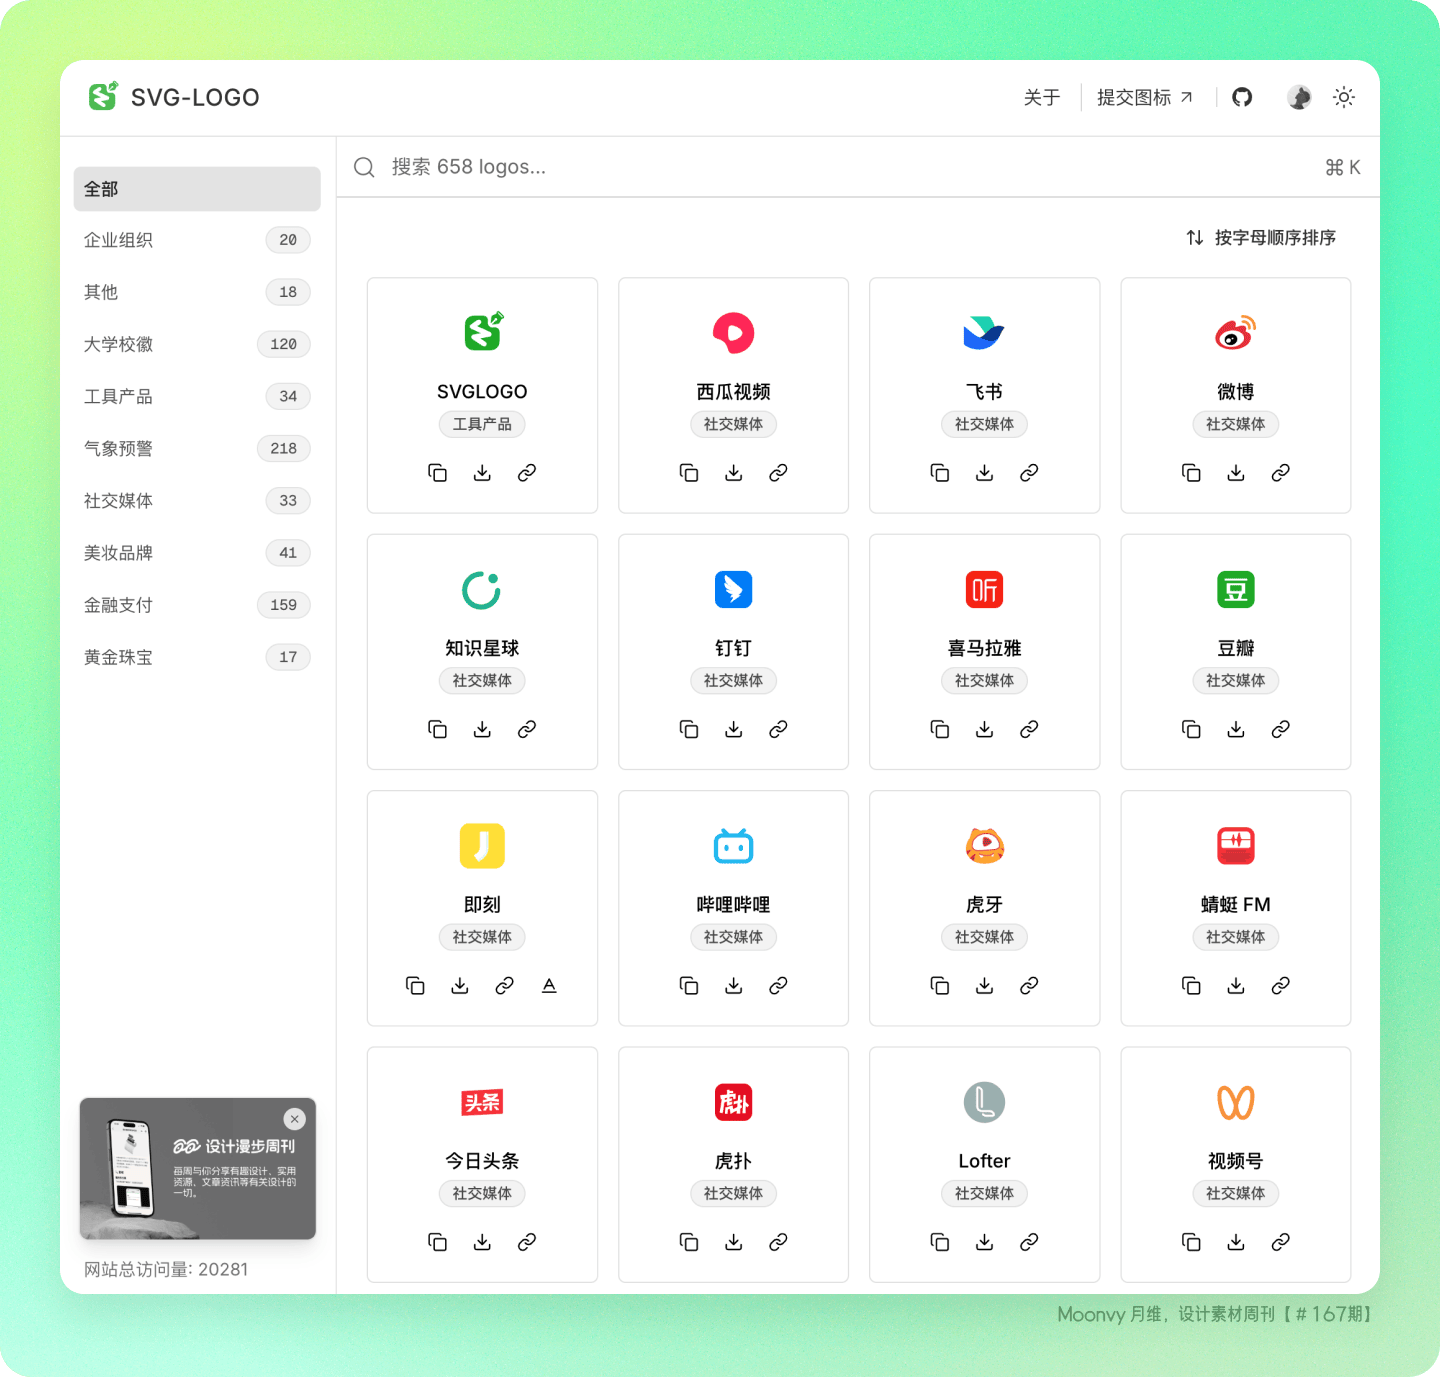Select the 大学校徽 category
The height and width of the screenshot is (1377, 1440).
tap(119, 344)
